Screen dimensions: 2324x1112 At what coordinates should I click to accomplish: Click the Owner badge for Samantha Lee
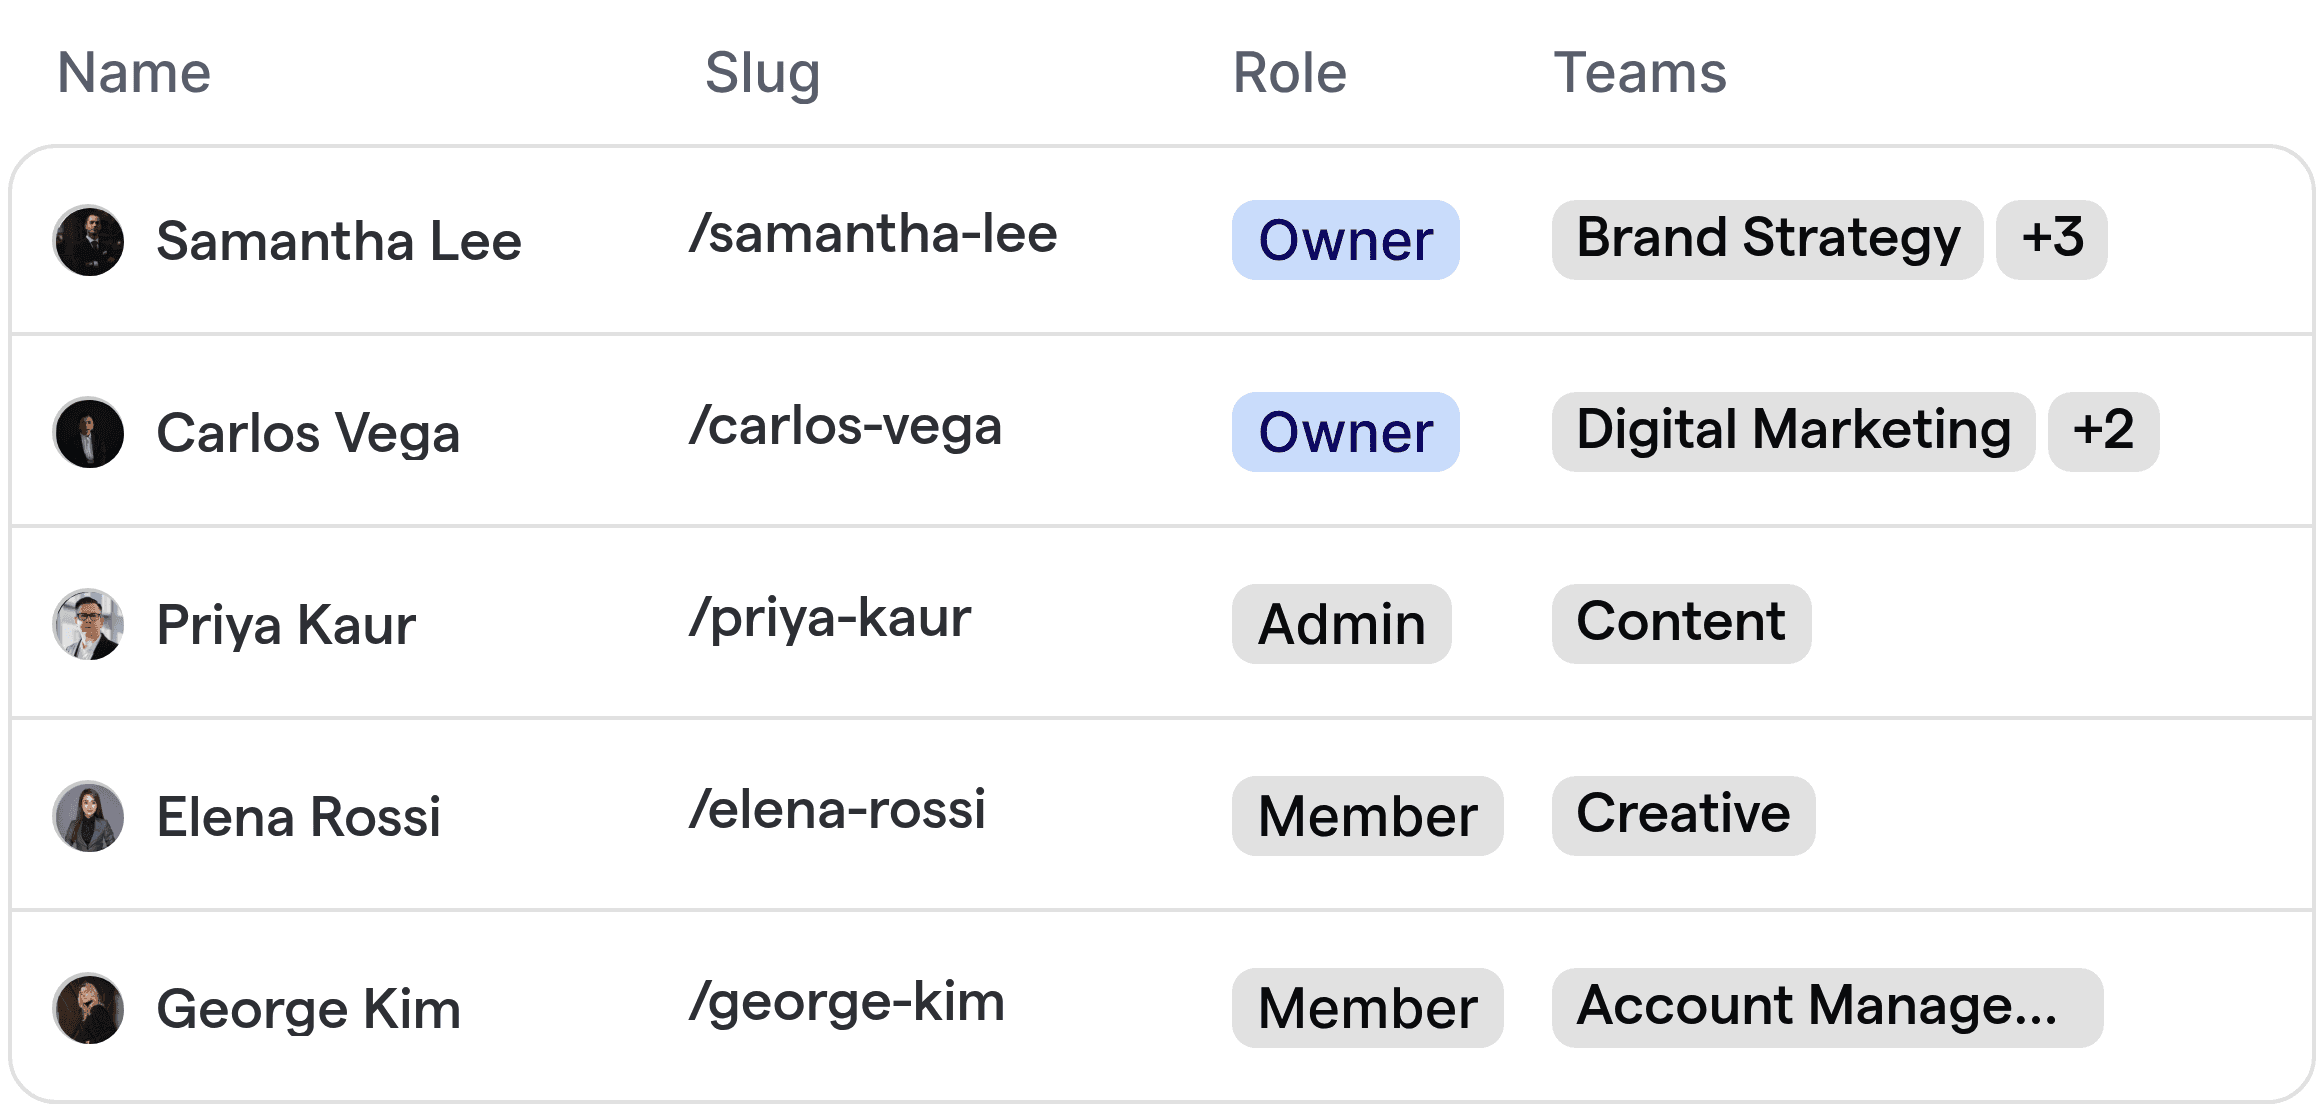point(1345,240)
